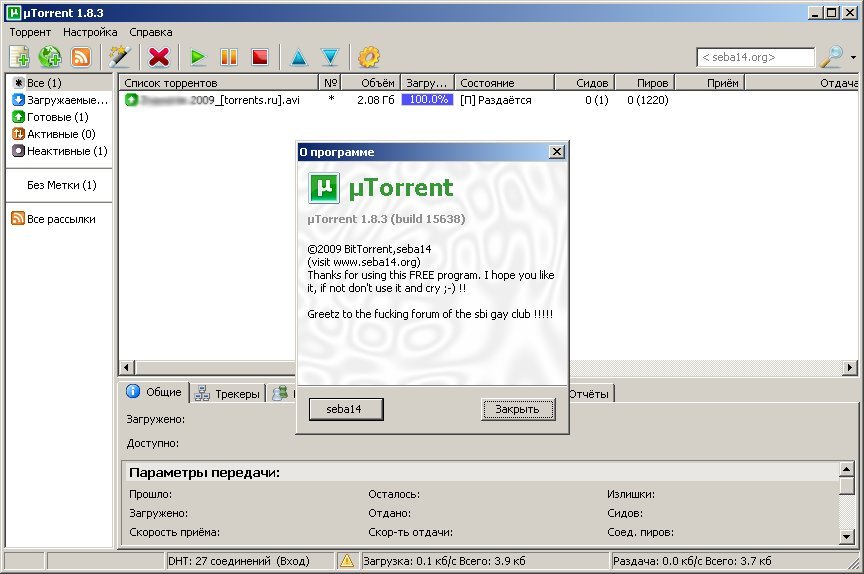The image size is (864, 574).
Task: Stop torrent with red stop icon
Action: coord(260,57)
